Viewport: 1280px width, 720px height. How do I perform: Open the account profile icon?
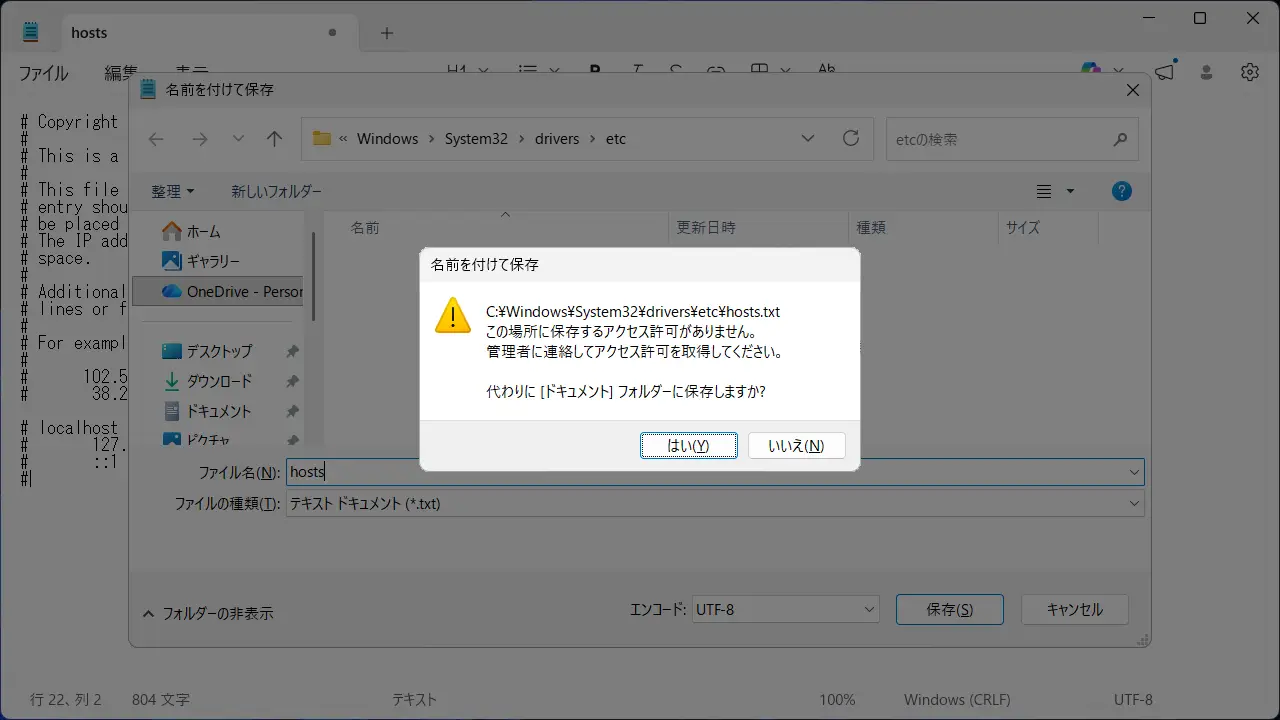coord(1205,72)
